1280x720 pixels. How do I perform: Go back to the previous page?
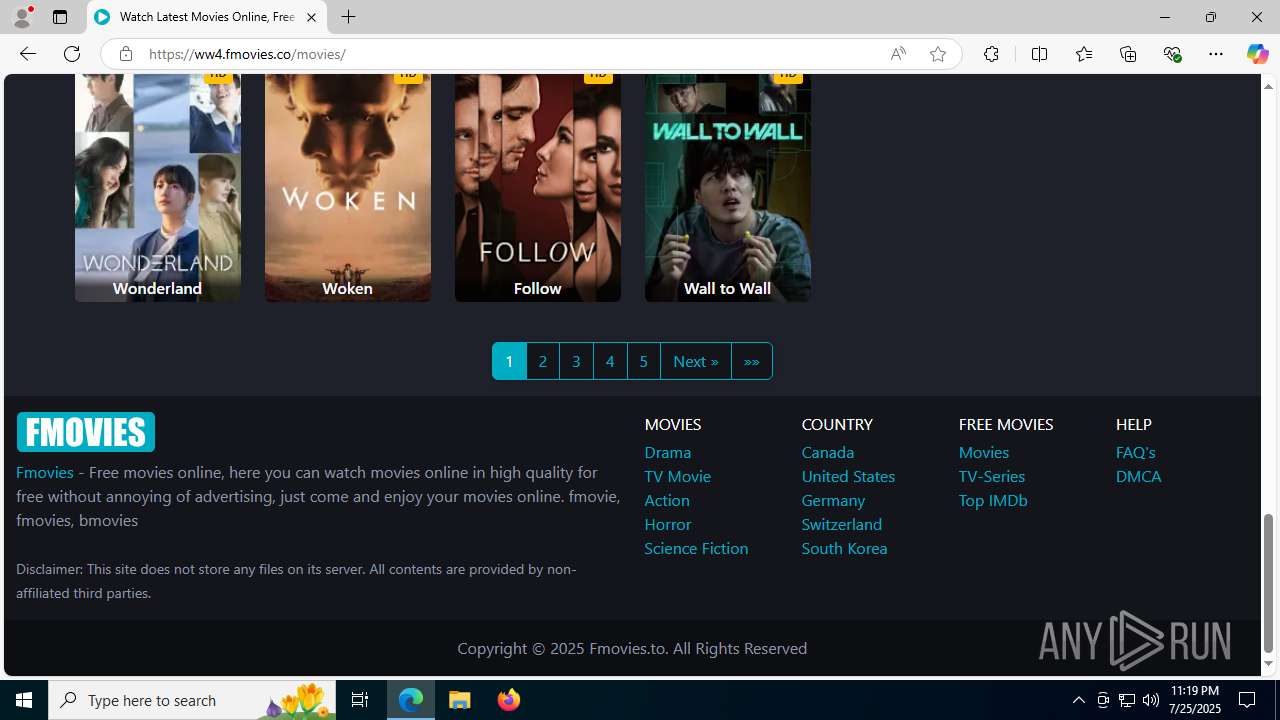(x=27, y=54)
